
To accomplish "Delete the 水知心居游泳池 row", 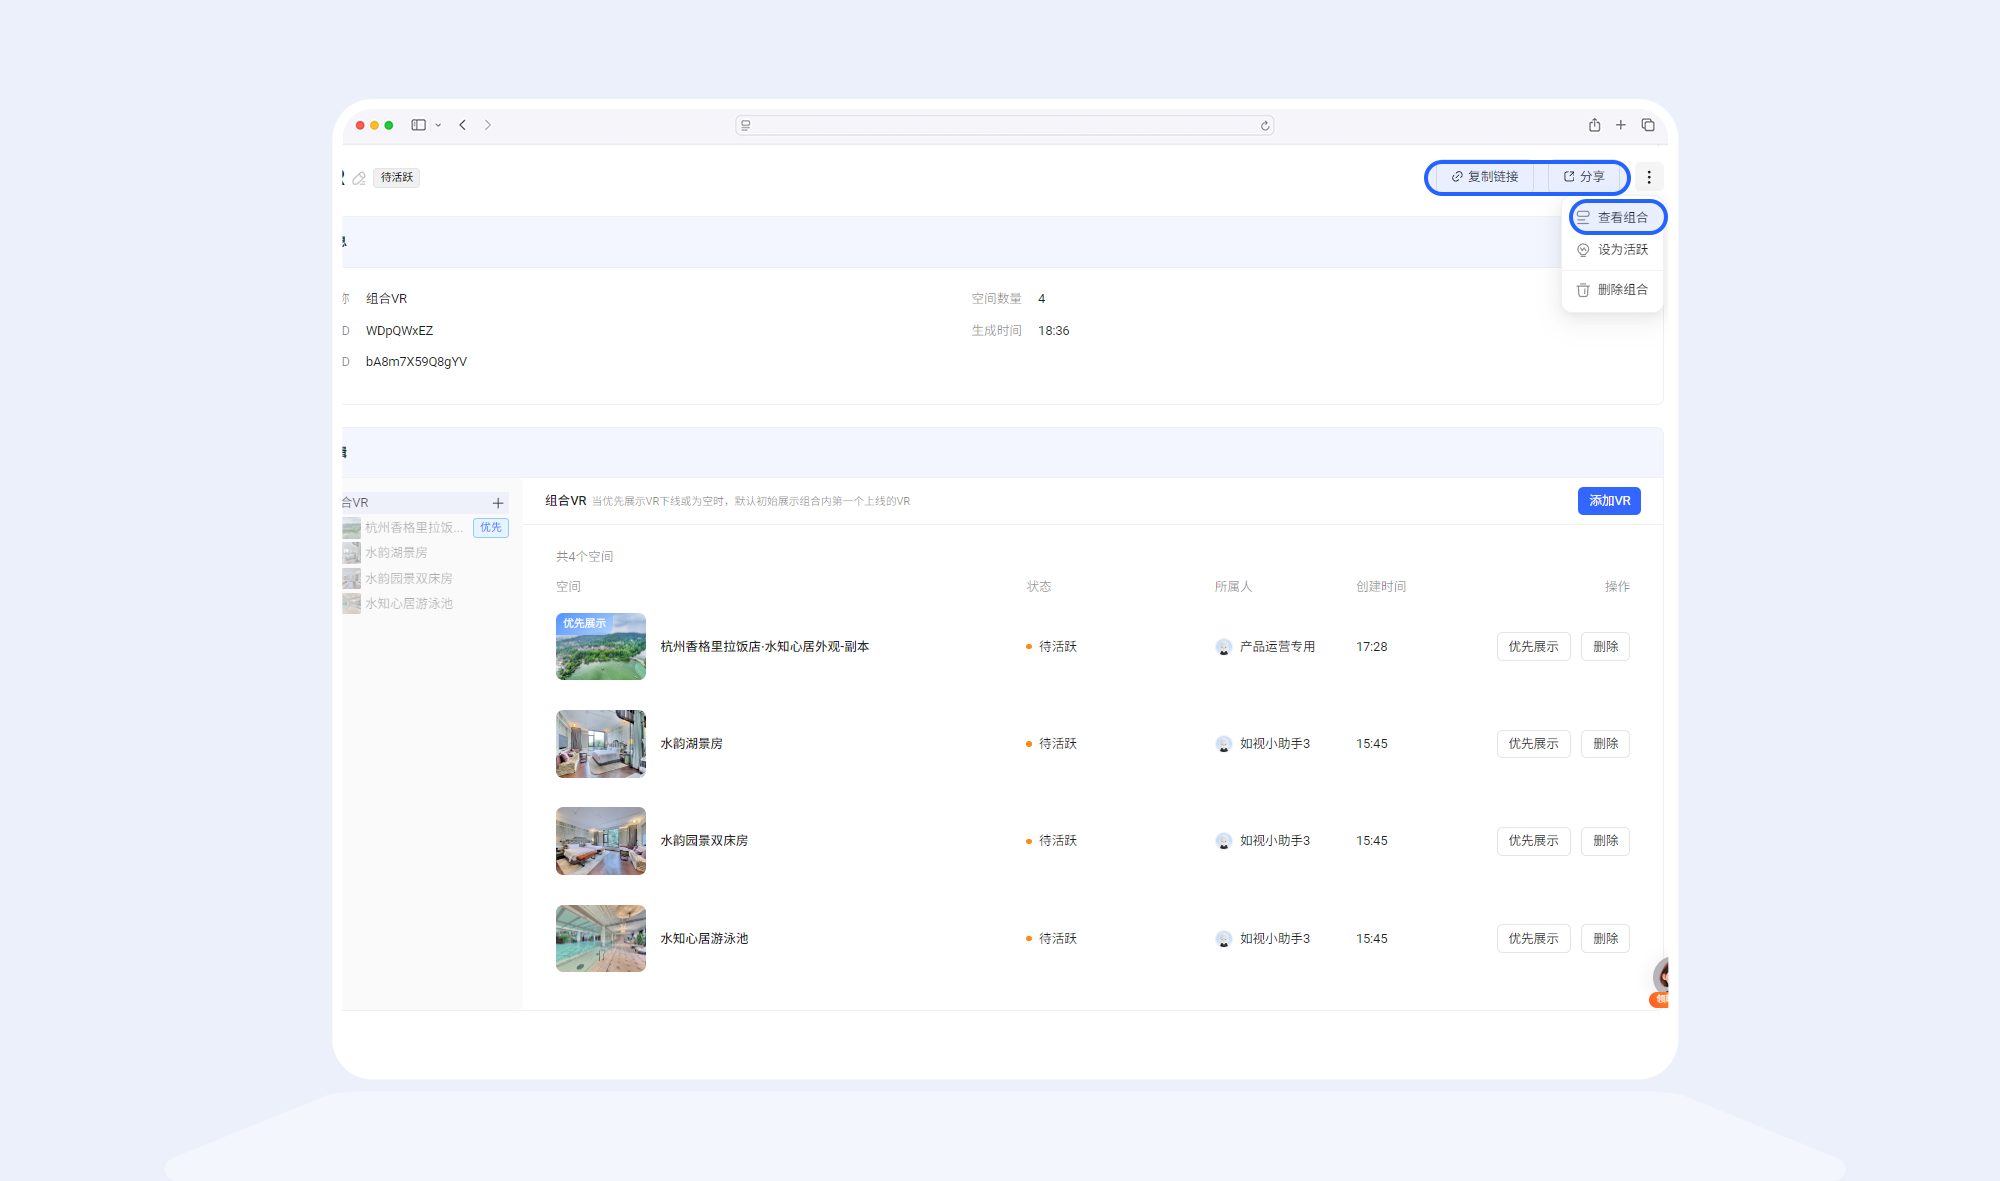I will [x=1605, y=939].
